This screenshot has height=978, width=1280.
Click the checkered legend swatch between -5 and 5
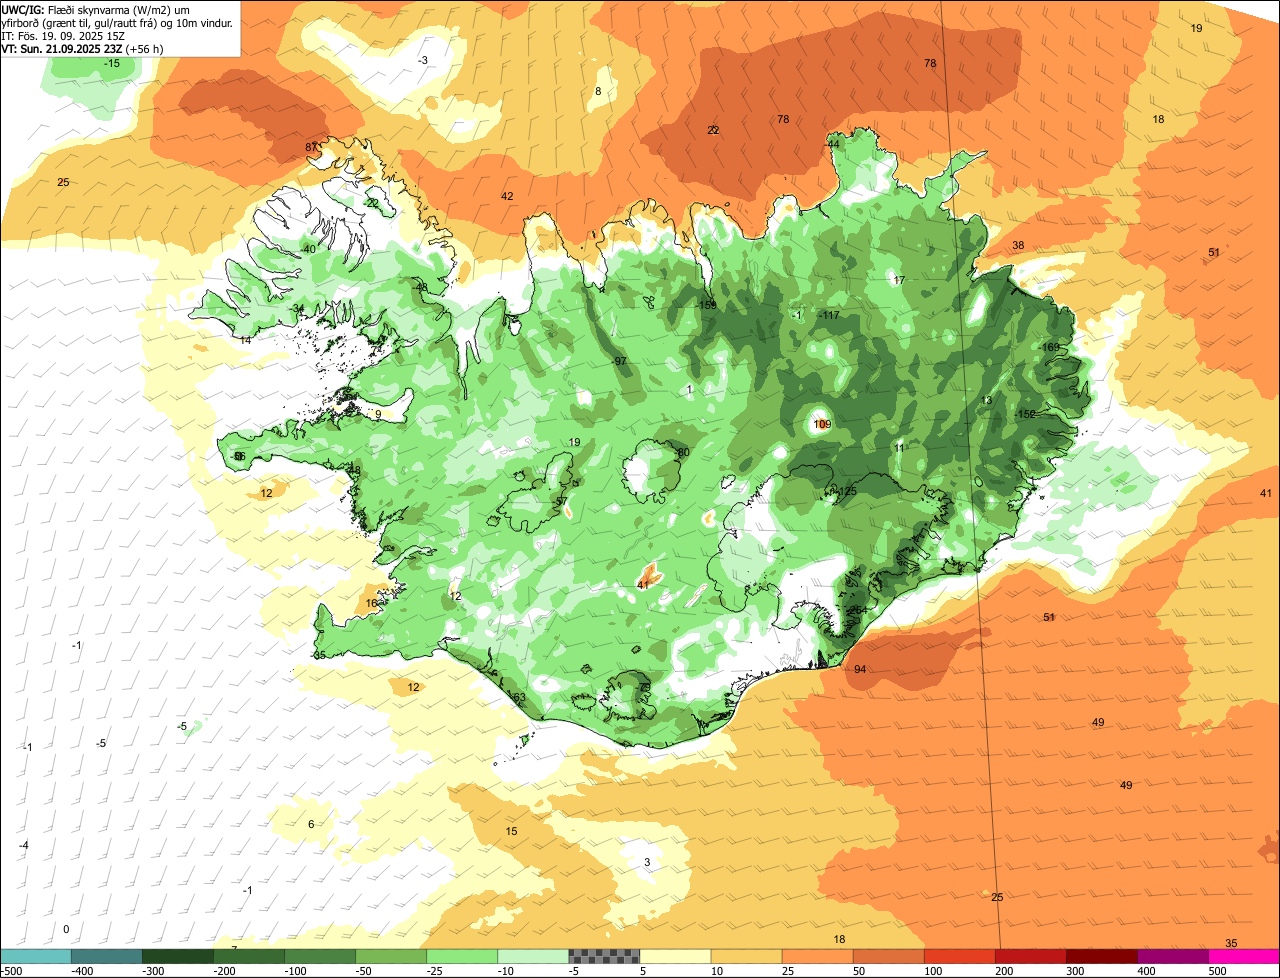tap(604, 956)
